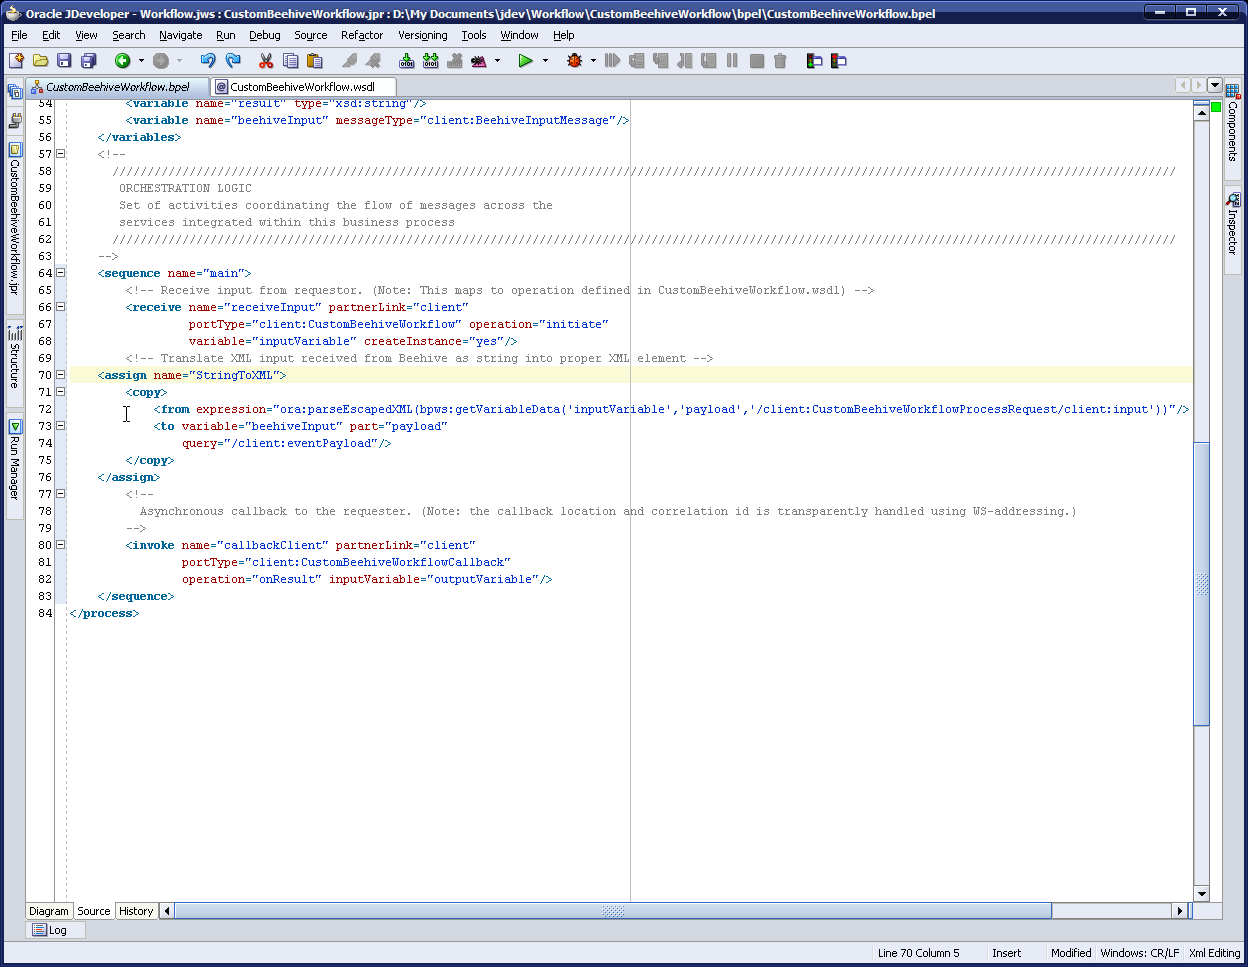Click the Paste toolbar icon

pyautogui.click(x=314, y=60)
